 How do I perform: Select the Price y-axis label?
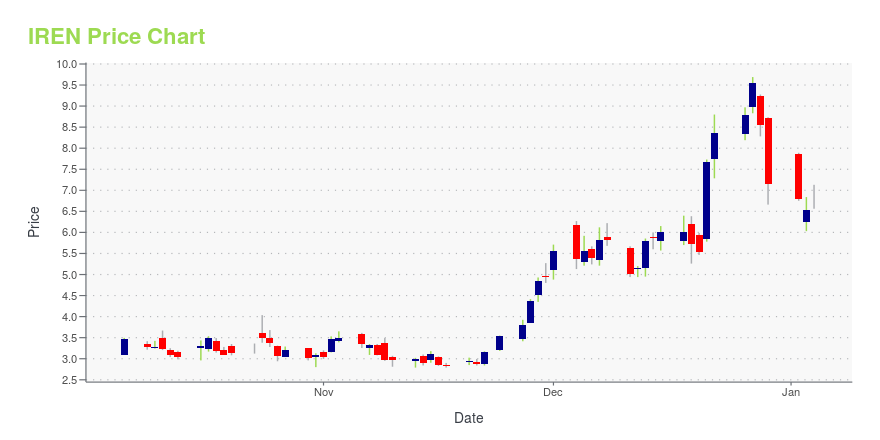pos(34,222)
